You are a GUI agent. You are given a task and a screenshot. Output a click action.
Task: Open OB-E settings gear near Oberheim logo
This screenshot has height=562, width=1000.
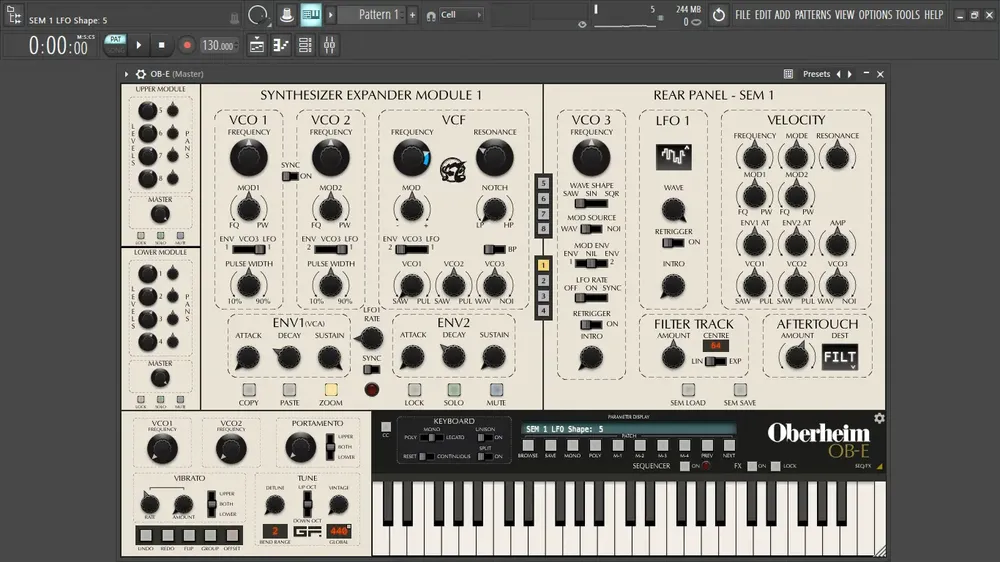pos(879,418)
